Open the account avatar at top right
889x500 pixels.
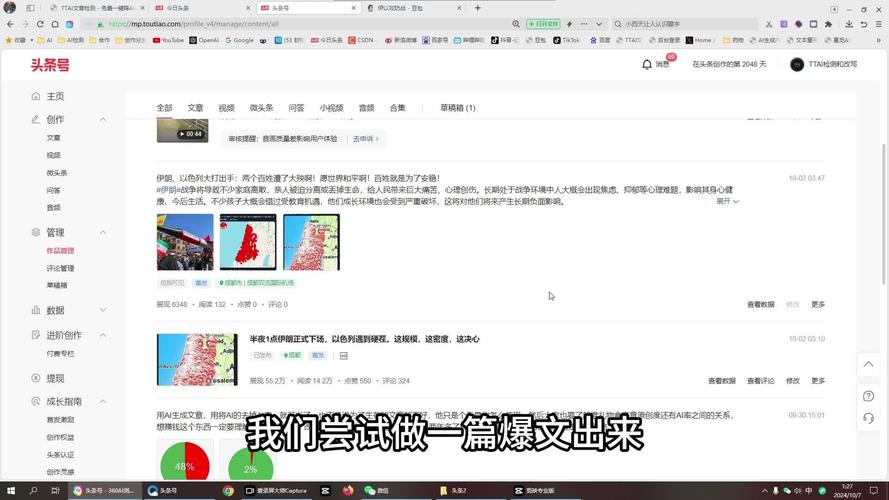(x=797, y=65)
